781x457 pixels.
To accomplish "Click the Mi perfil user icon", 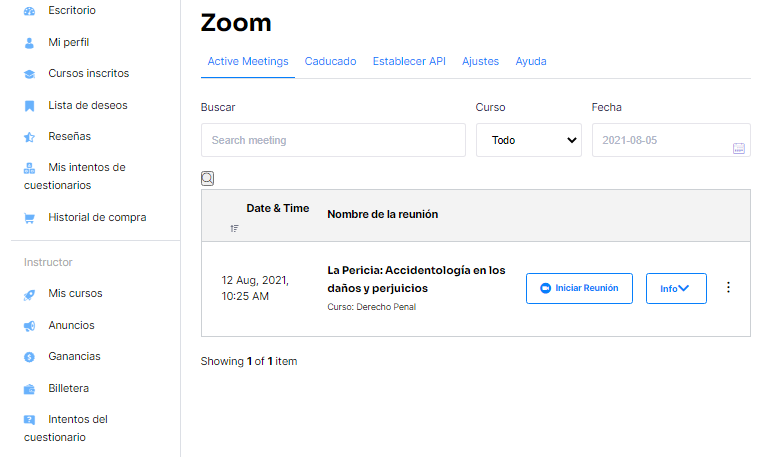I will [x=29, y=43].
